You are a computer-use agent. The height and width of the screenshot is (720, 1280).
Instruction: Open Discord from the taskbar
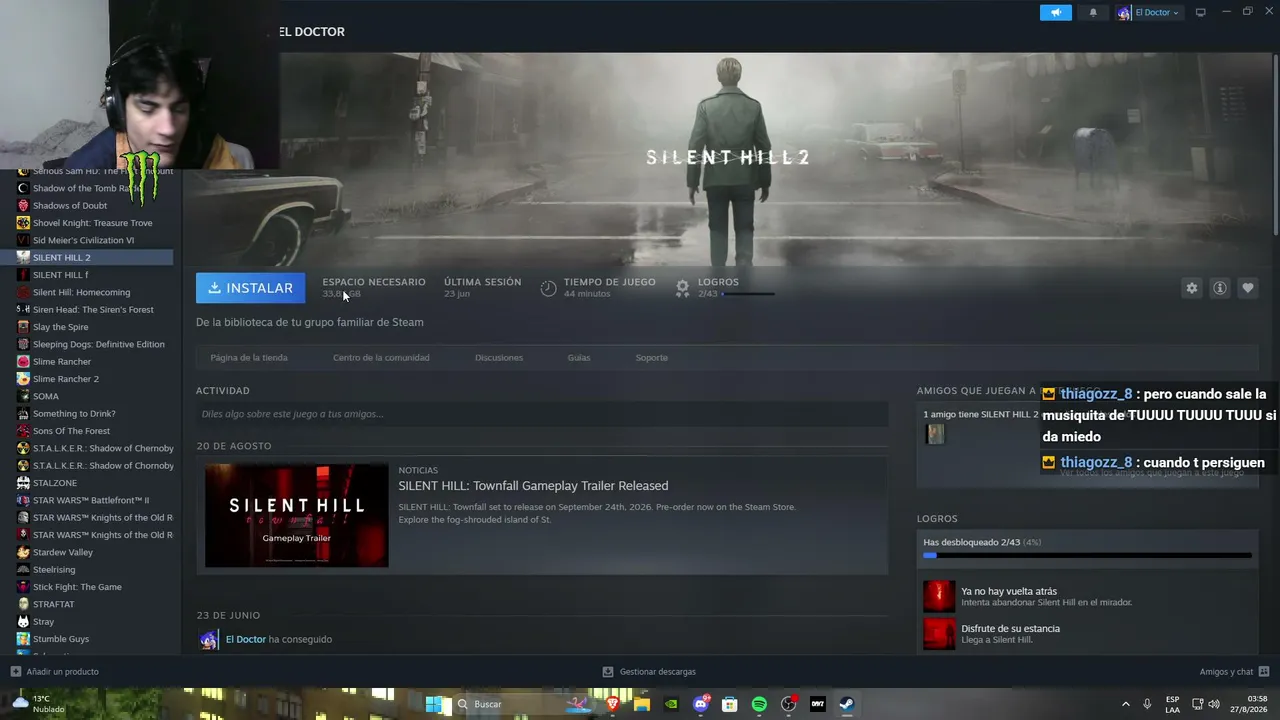point(701,704)
